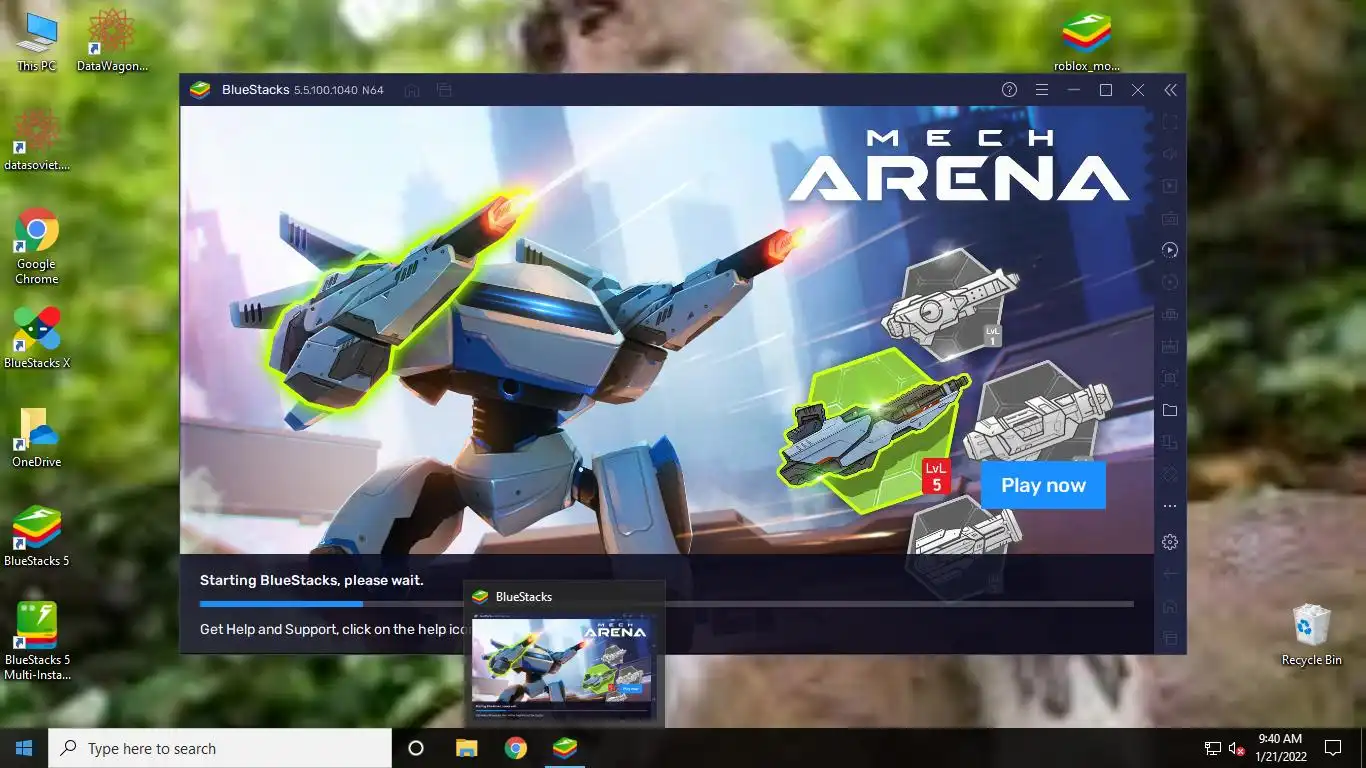Select OneDrive desktop folder icon
Image resolution: width=1366 pixels, height=768 pixels.
[37, 438]
